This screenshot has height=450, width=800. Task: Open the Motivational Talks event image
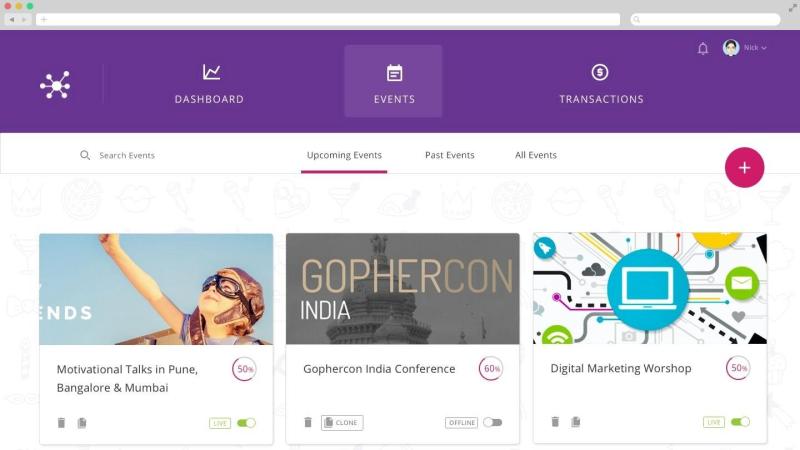tap(156, 289)
